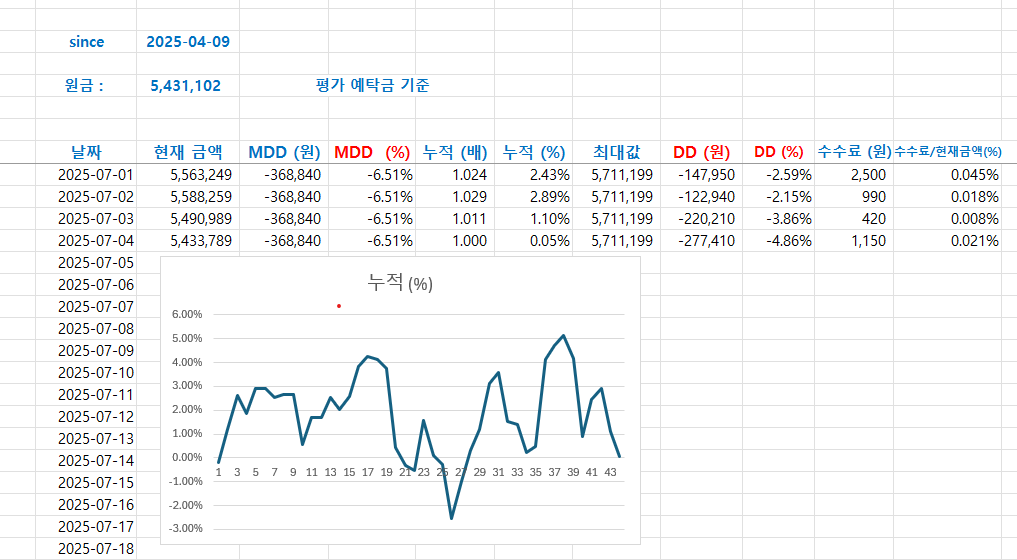Image resolution: width=1017 pixels, height=560 pixels.
Task: Click cumulative percent cell 2.89%
Action: (x=534, y=197)
